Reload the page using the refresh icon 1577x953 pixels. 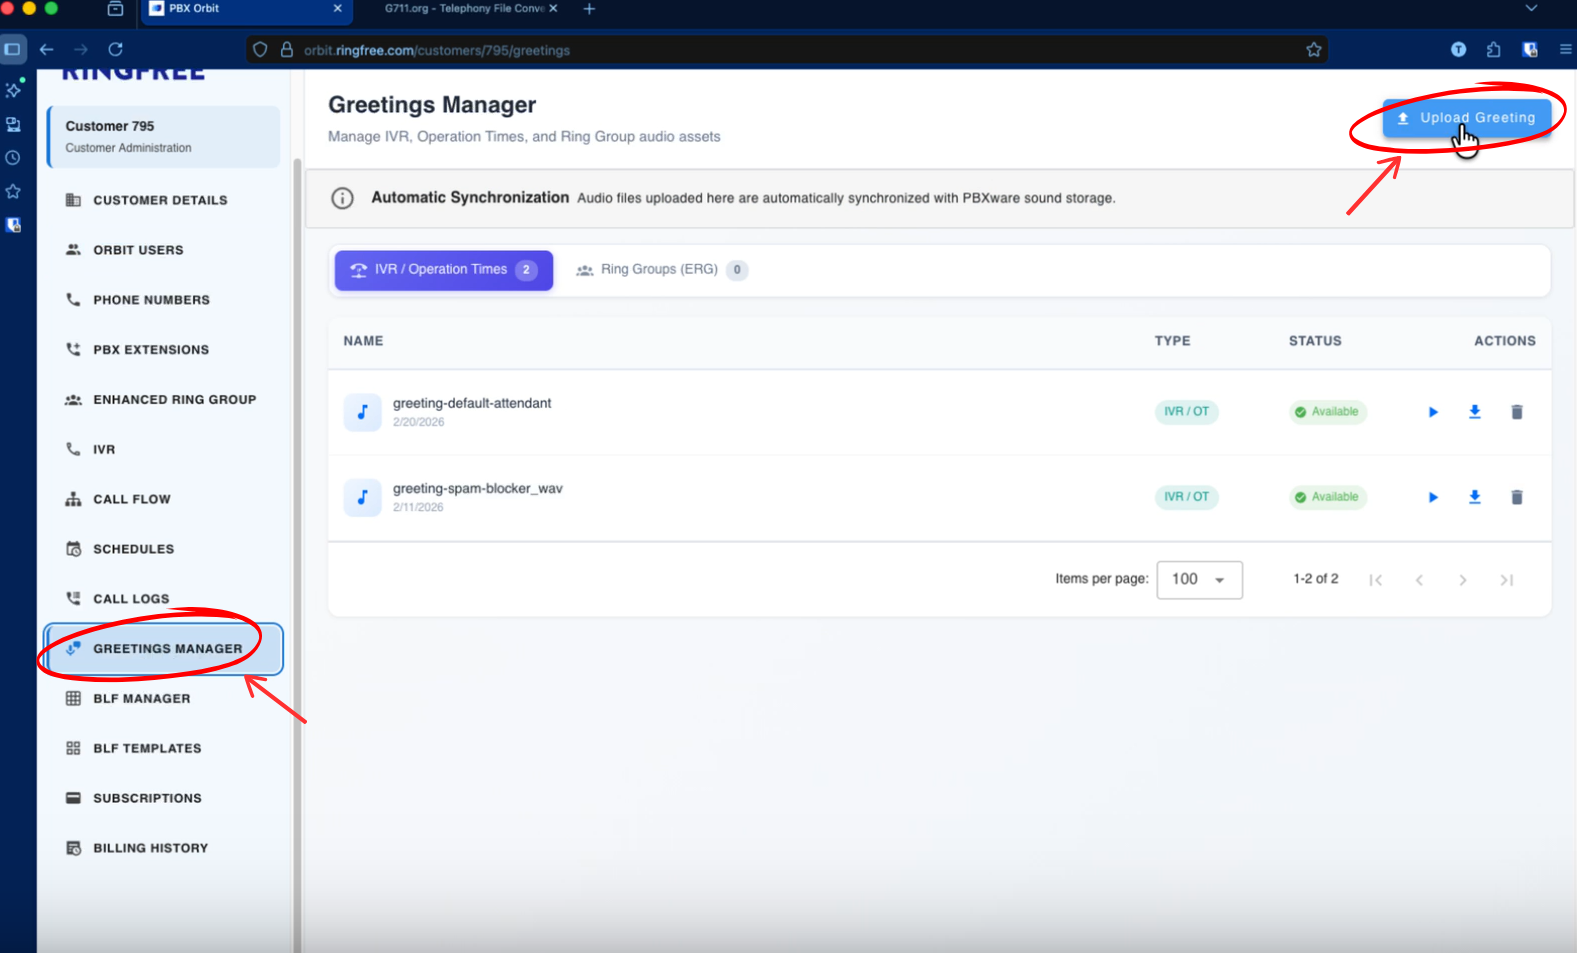tap(115, 49)
